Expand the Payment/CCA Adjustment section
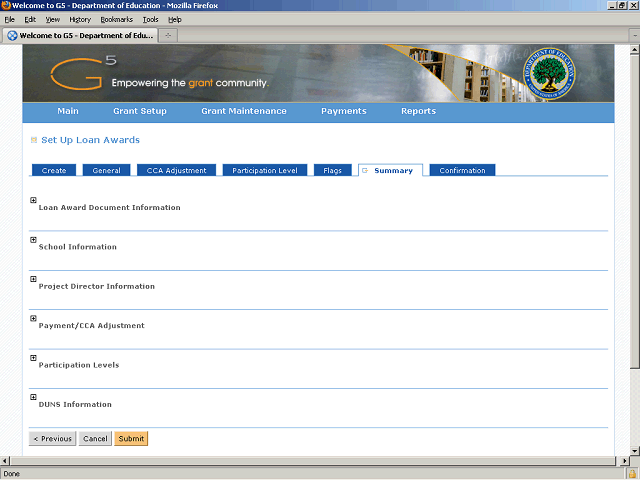640x480 pixels. (33, 318)
